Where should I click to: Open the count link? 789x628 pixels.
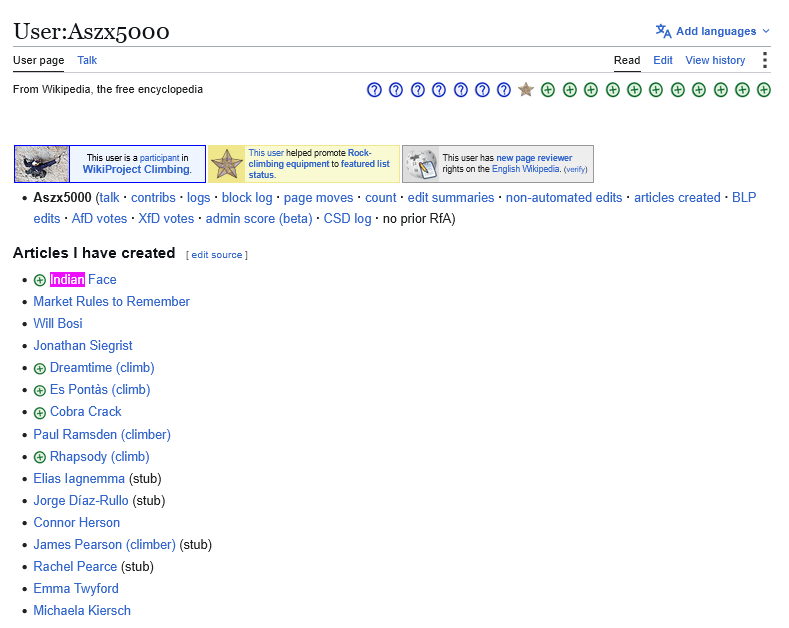(381, 198)
